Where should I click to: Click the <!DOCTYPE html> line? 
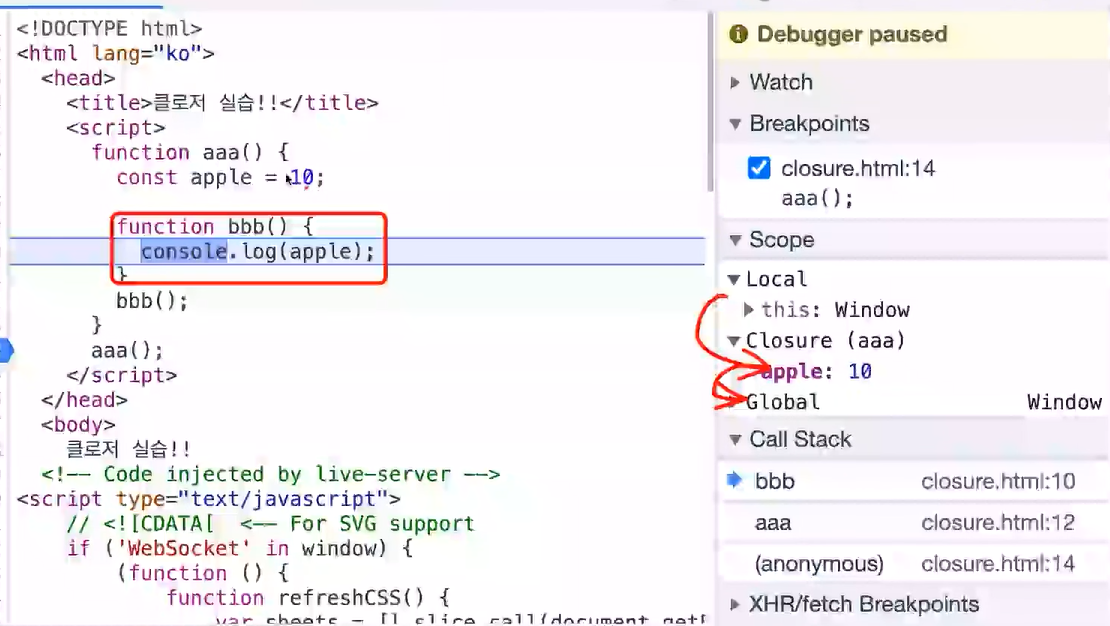pyautogui.click(x=109, y=28)
